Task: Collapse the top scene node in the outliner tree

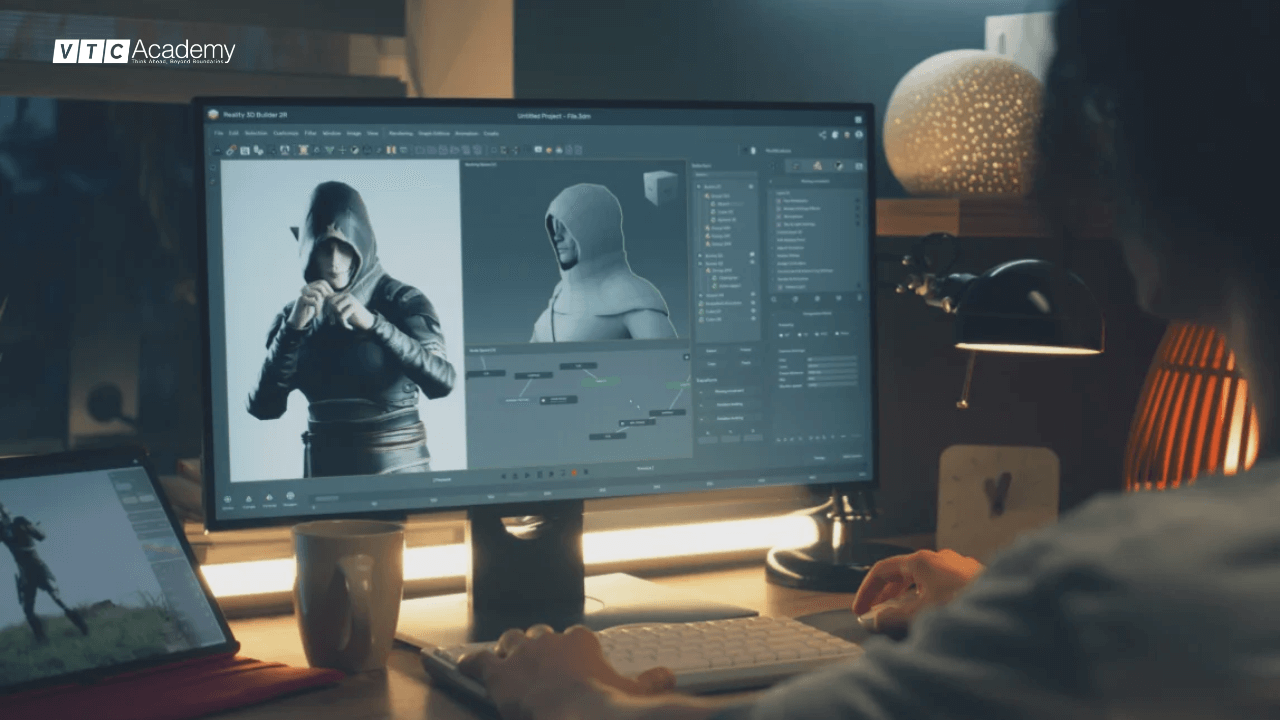Action: pos(699,186)
